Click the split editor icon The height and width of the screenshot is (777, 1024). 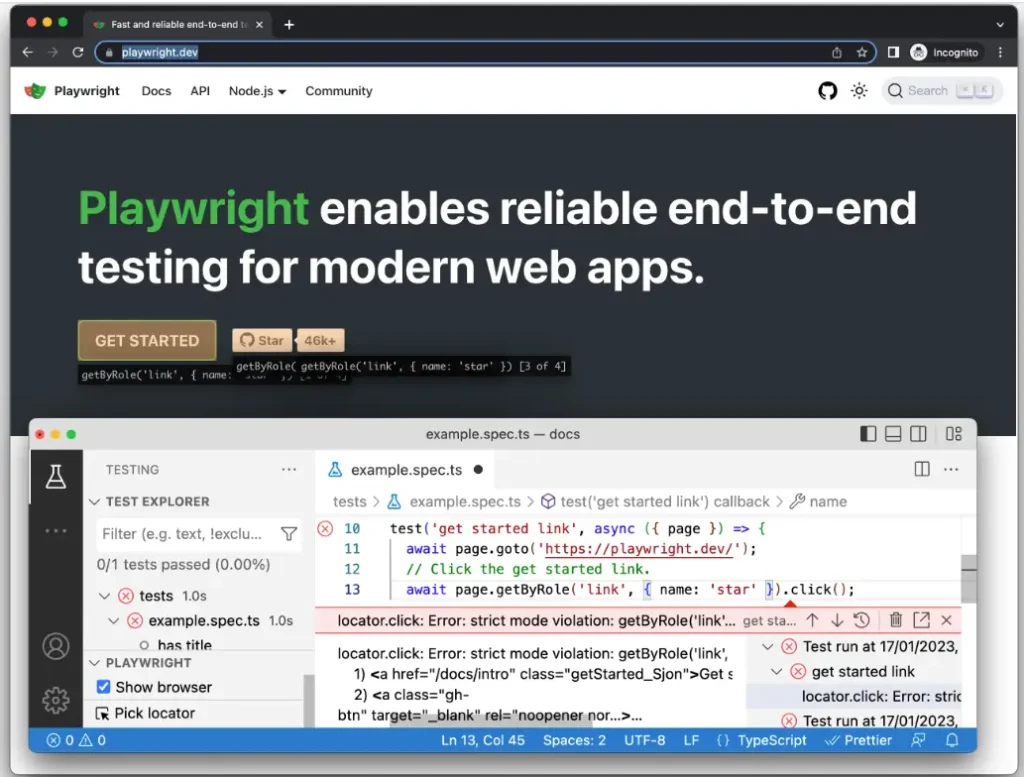point(922,469)
